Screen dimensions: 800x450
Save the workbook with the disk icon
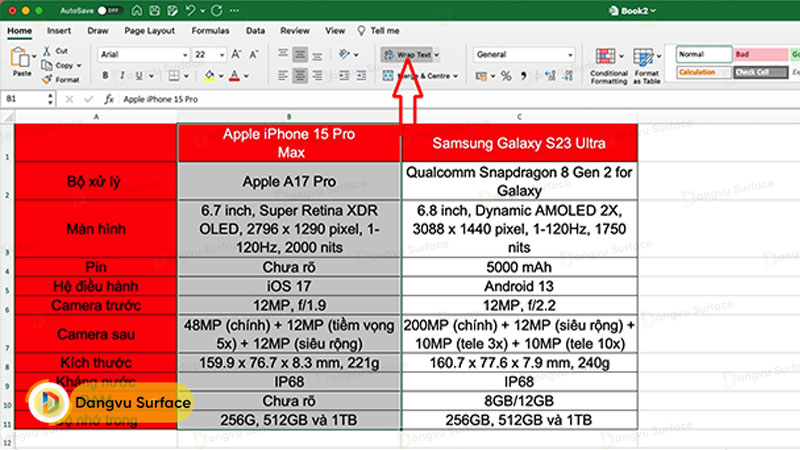[x=155, y=10]
